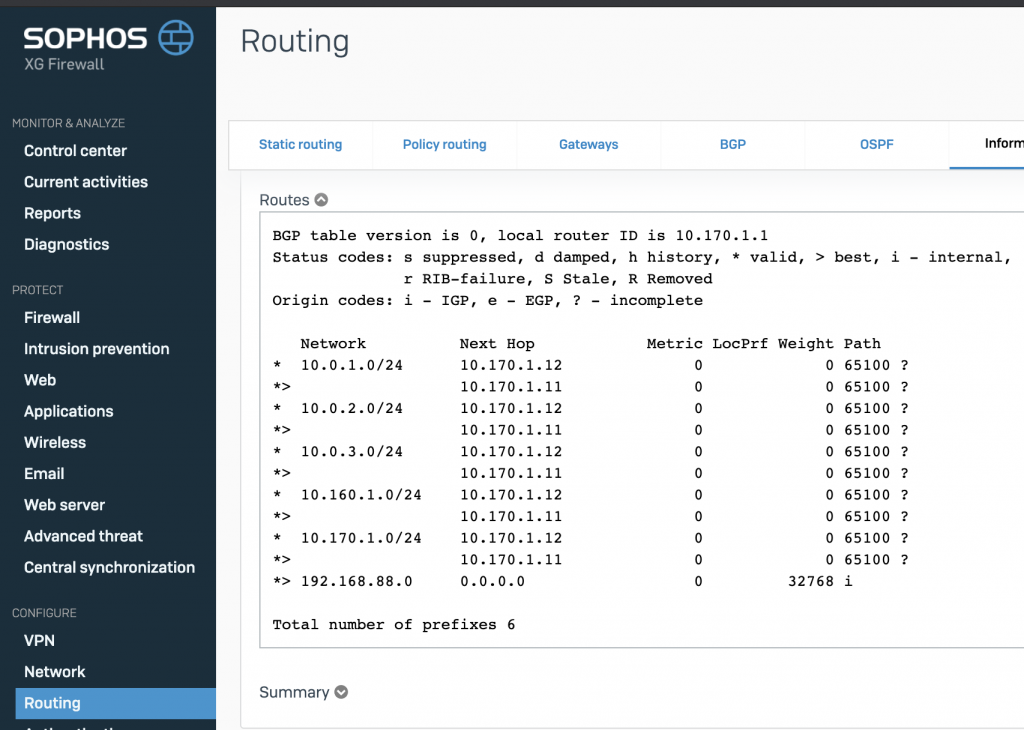Select Firewall in the Protect section
The height and width of the screenshot is (730, 1024).
(52, 318)
